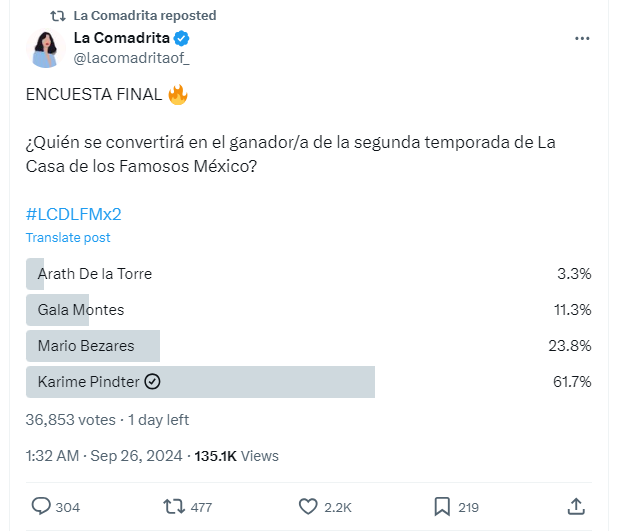Click the share upload icon
The height and width of the screenshot is (531, 624).
tap(576, 507)
